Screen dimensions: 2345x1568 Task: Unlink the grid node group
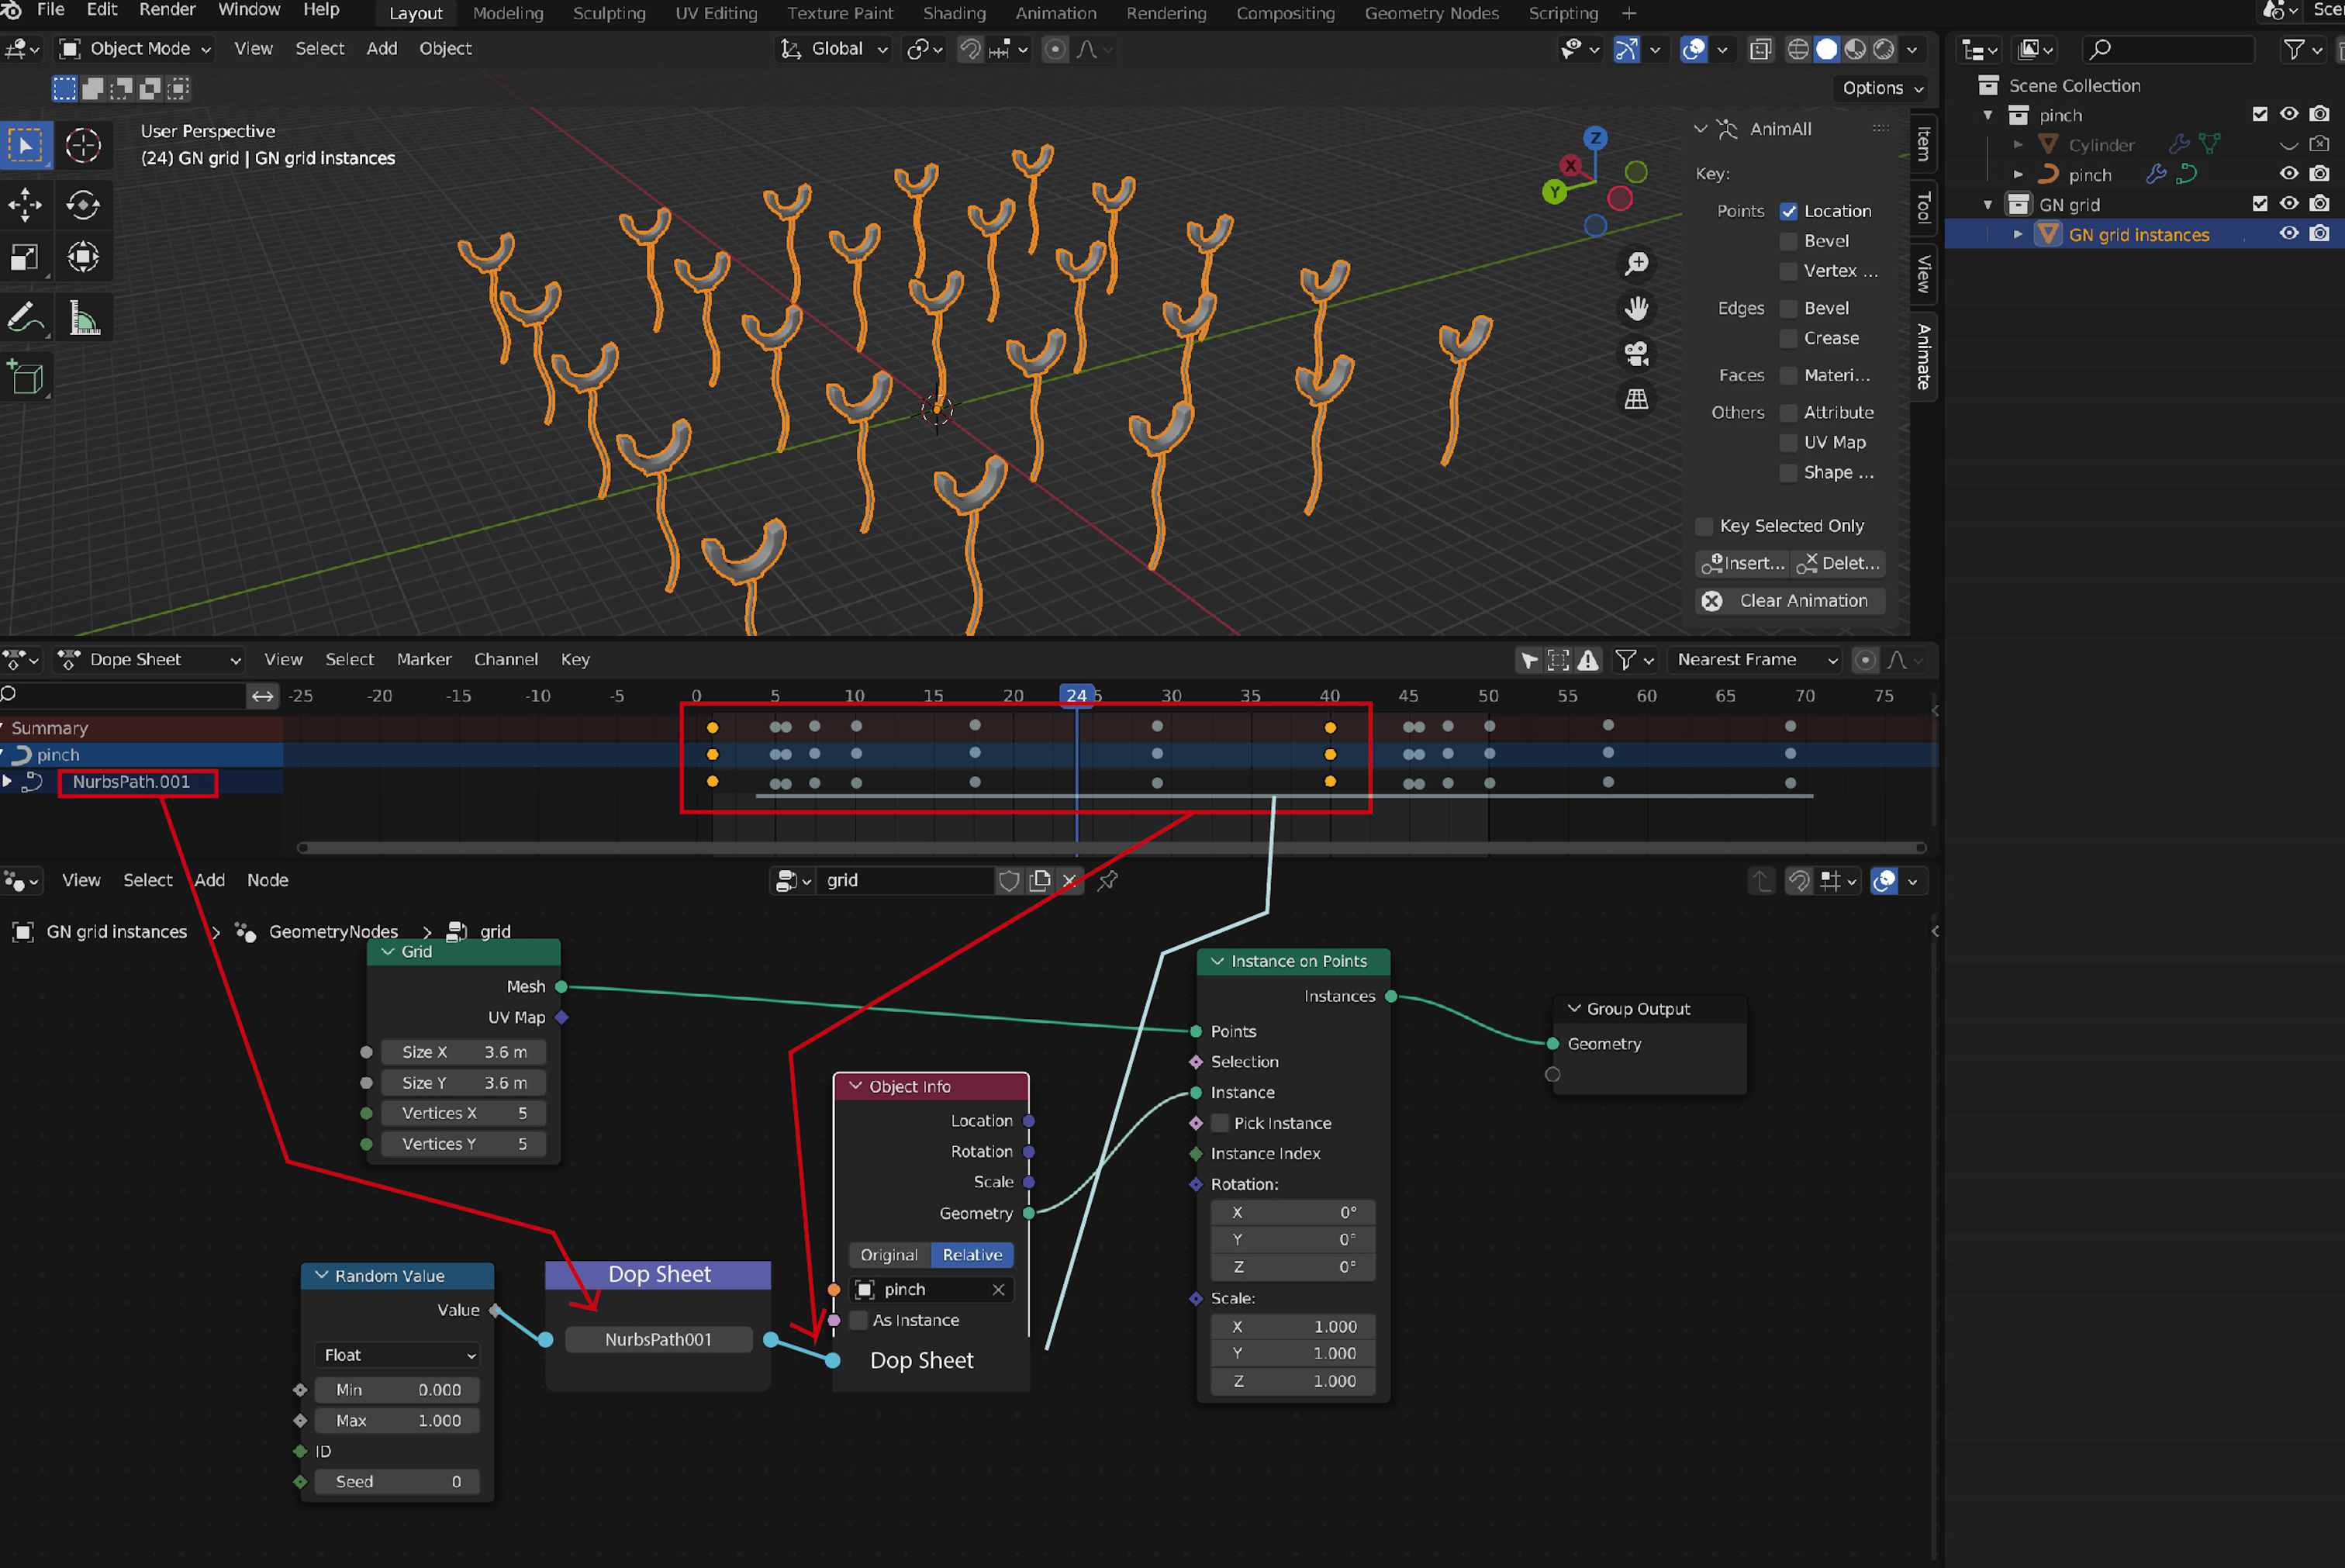point(1070,881)
